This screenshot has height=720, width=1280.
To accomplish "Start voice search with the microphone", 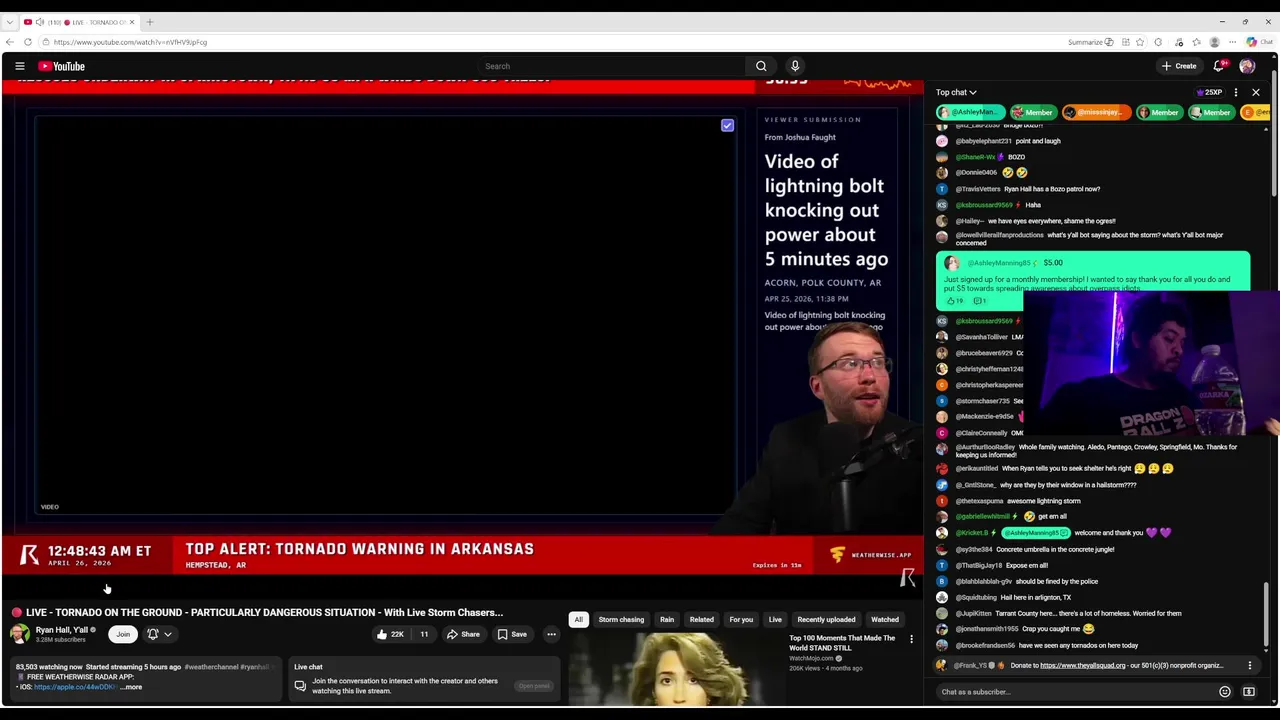I will pyautogui.click(x=795, y=66).
